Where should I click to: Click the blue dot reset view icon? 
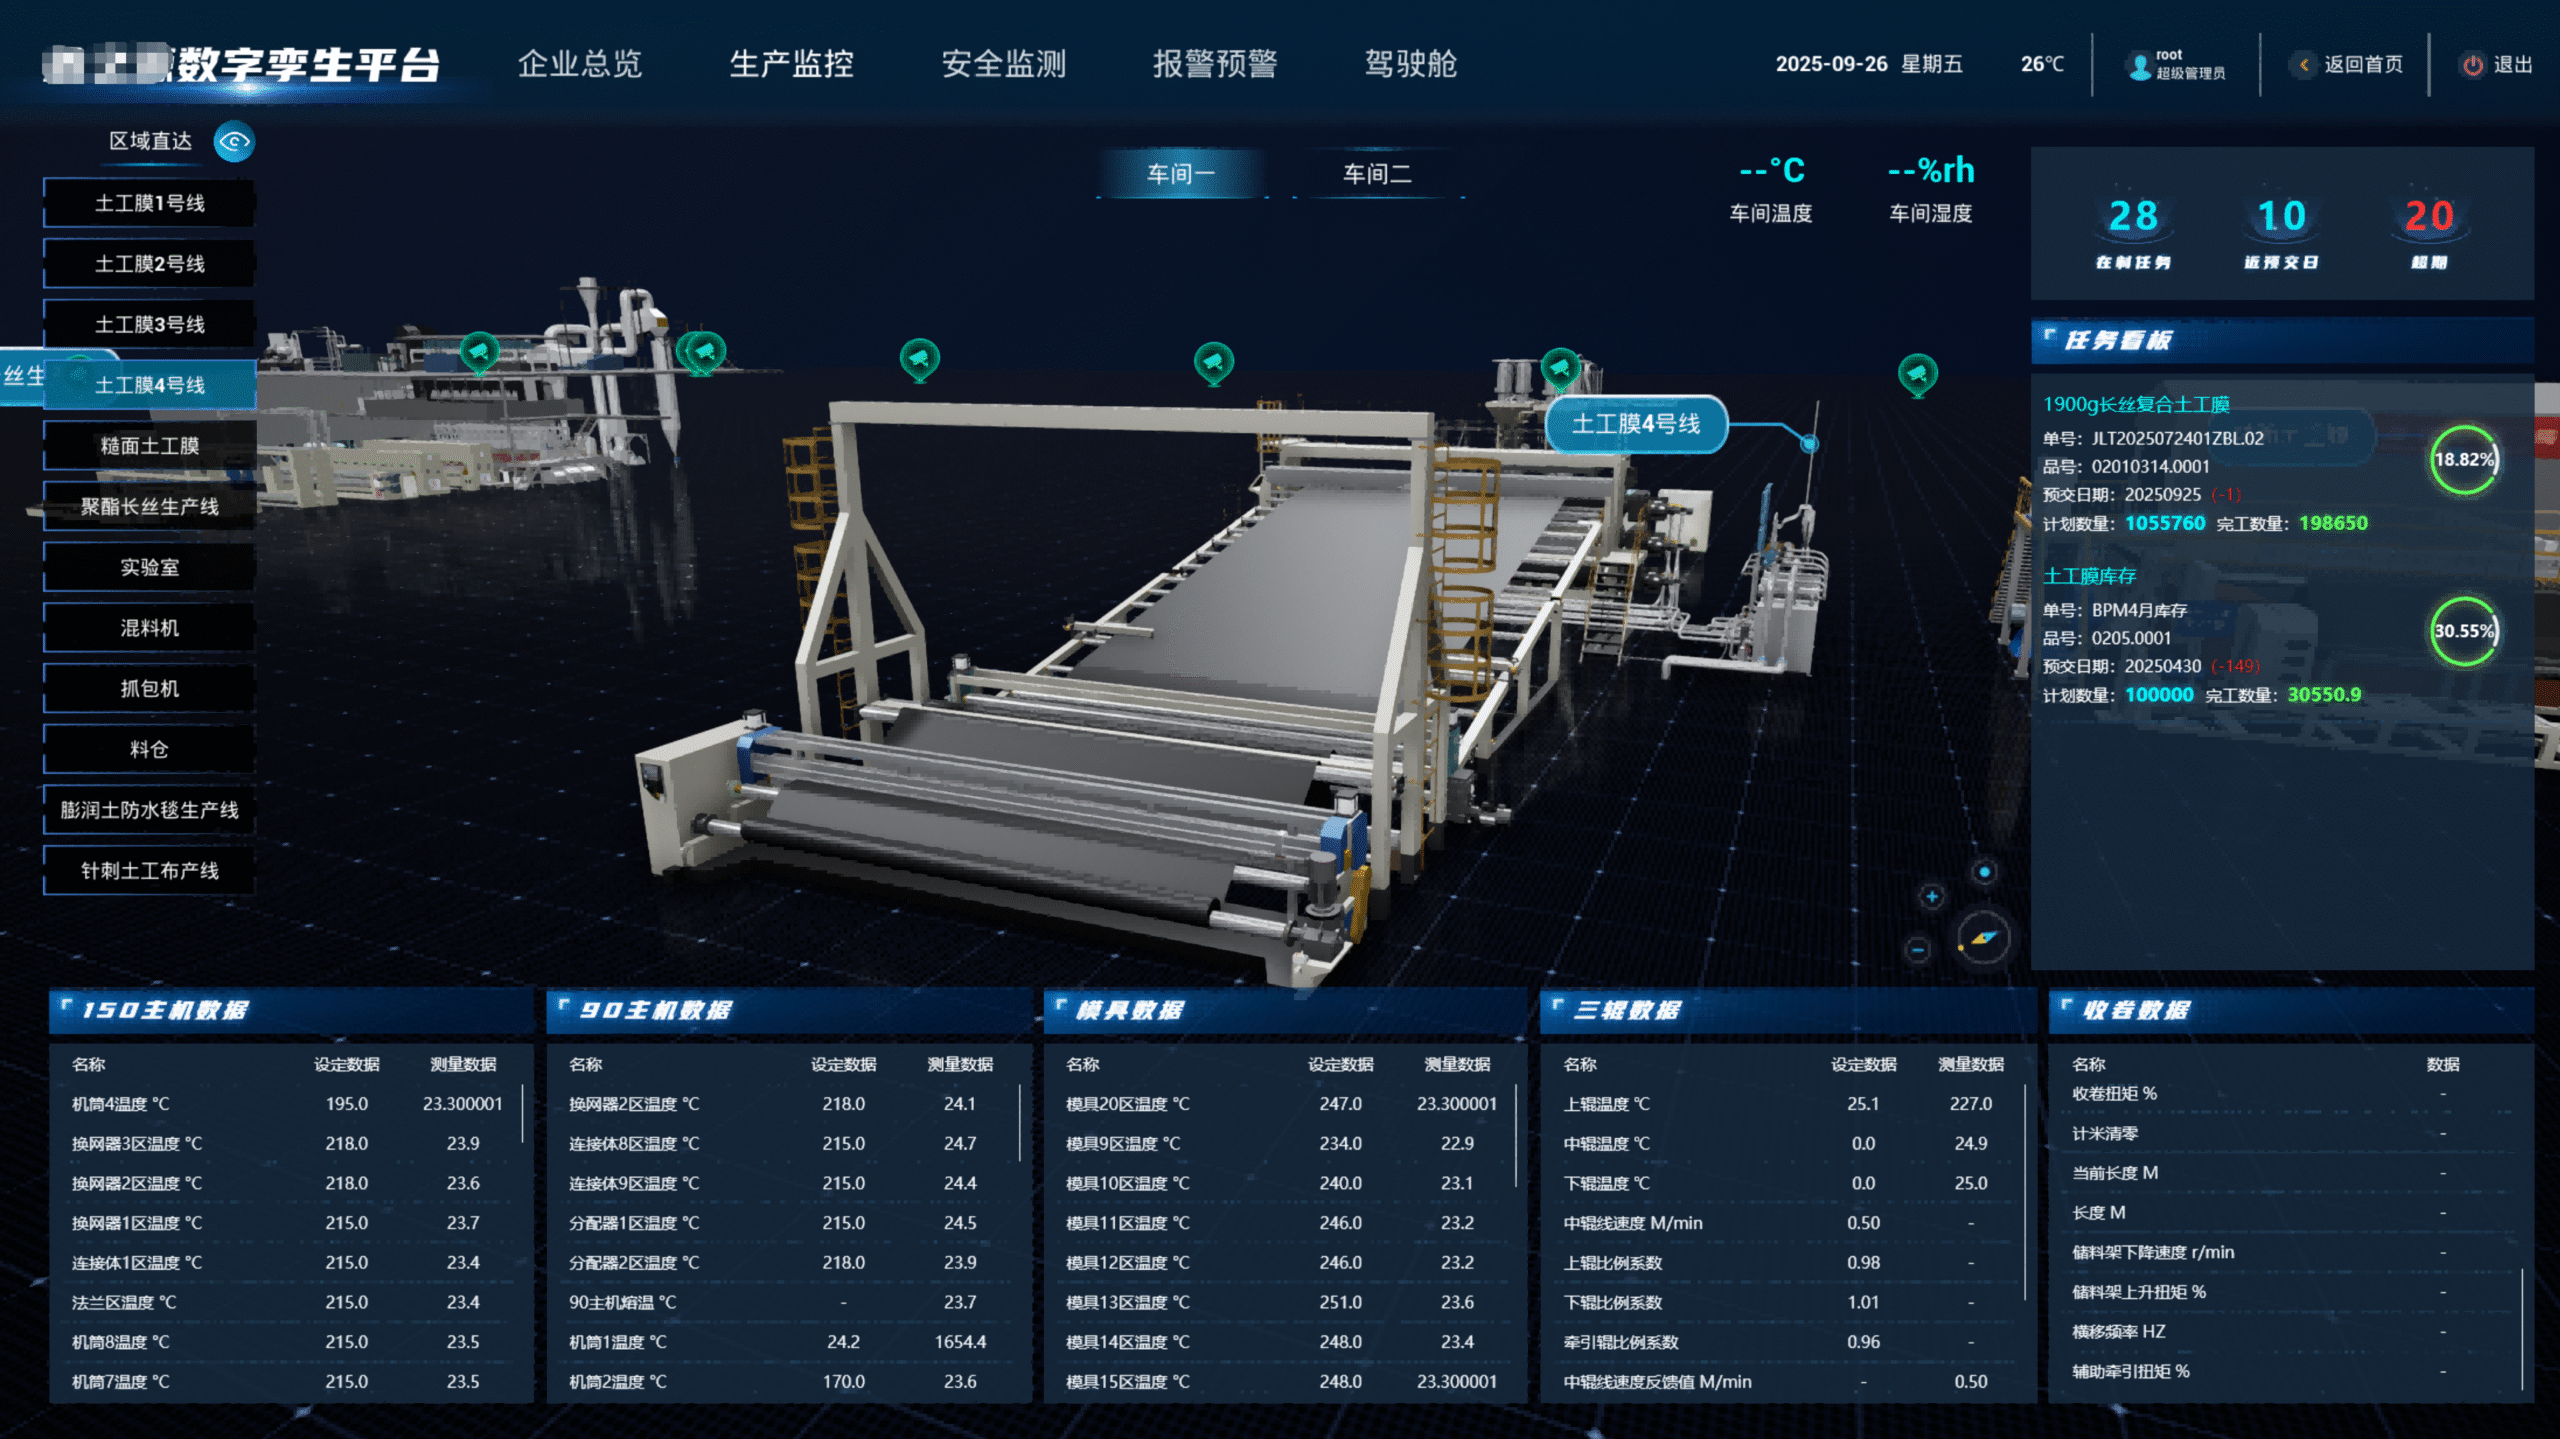[x=1984, y=872]
